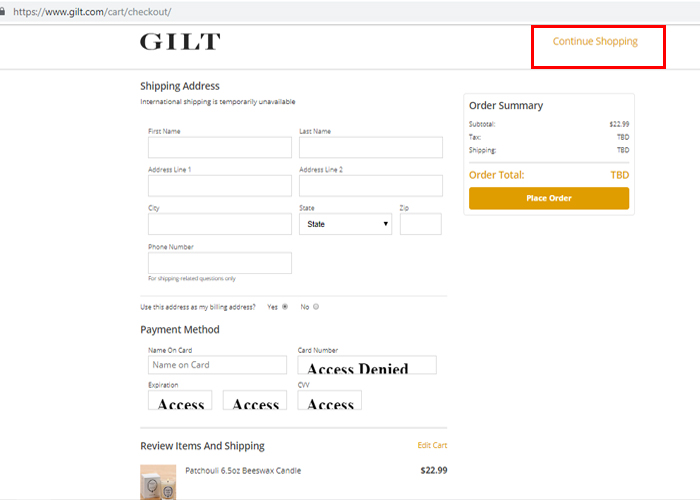700x500 pixels.
Task: Click the Review Items And Shipping heading
Action: pos(202,446)
